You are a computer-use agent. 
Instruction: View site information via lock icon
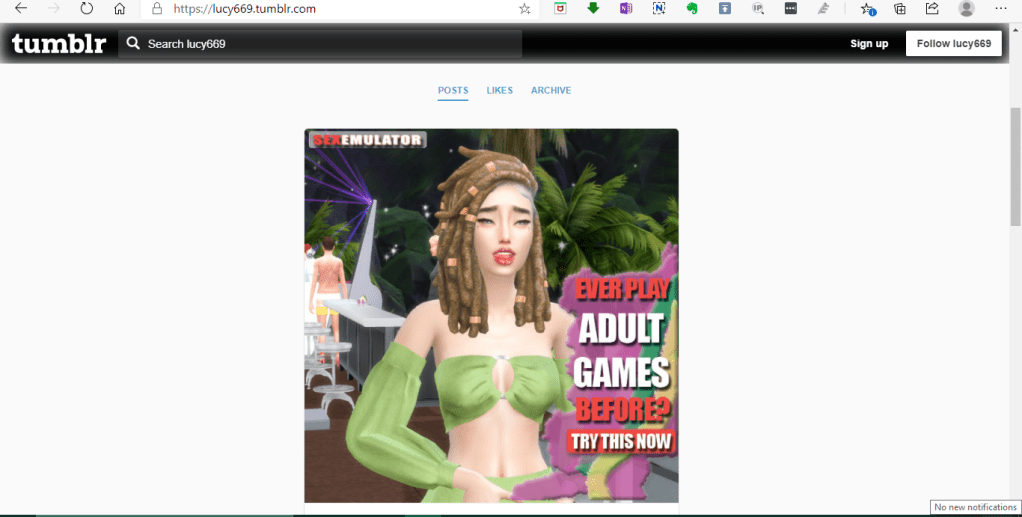(x=155, y=9)
